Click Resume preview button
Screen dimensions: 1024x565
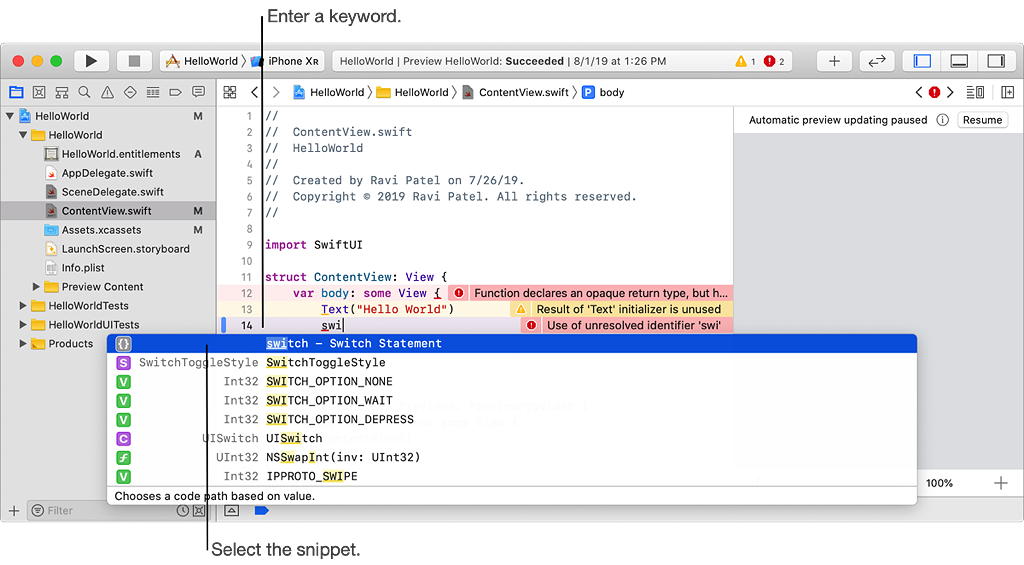pos(982,120)
